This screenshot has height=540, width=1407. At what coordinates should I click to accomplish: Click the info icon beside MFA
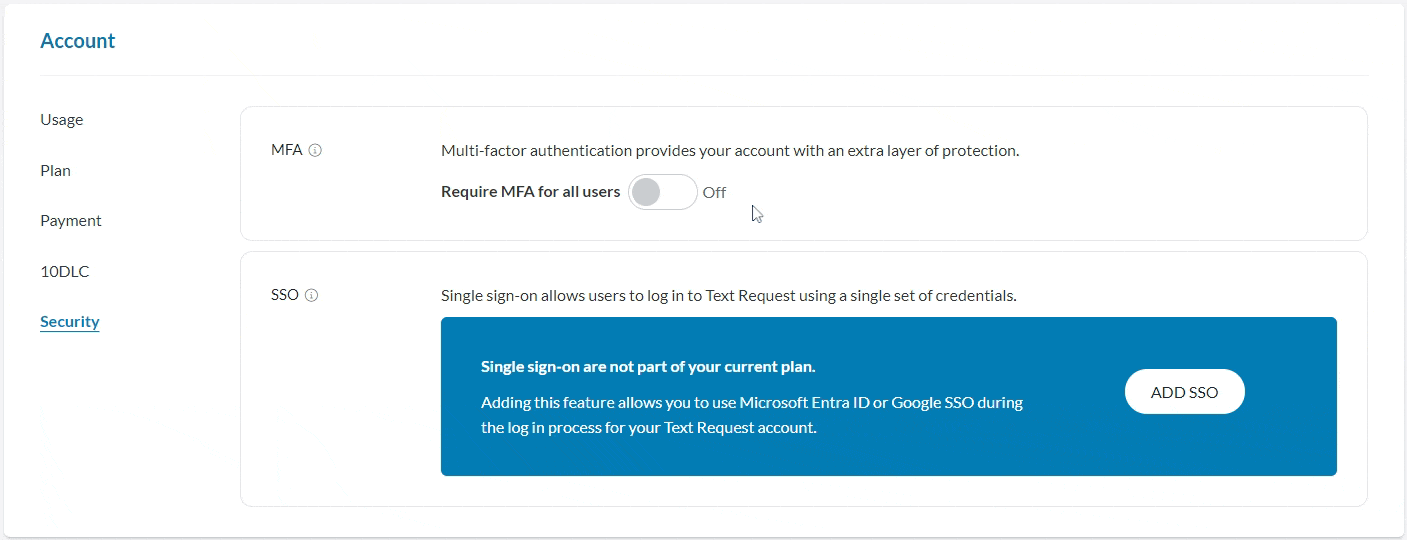[315, 151]
